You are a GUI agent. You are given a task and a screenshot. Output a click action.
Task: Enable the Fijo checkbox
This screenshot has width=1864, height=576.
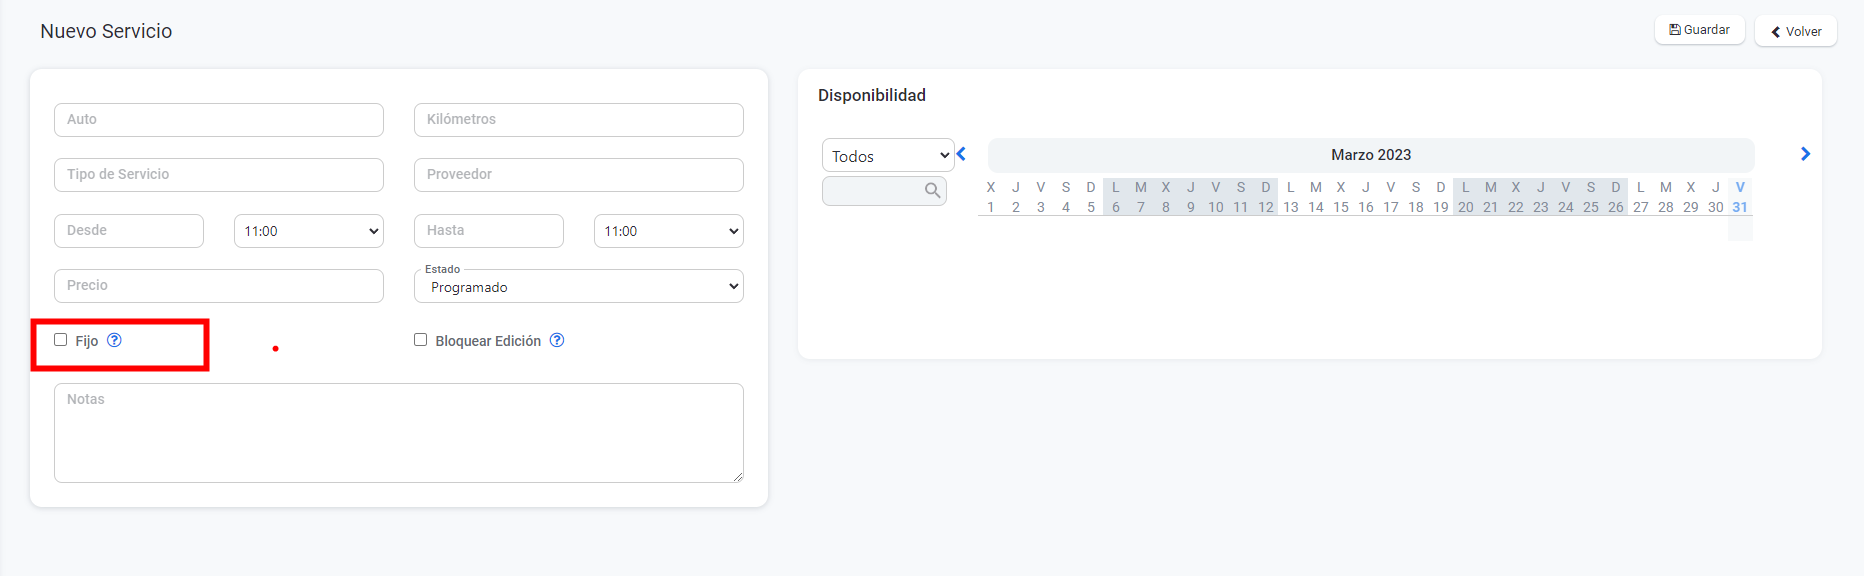coord(61,340)
